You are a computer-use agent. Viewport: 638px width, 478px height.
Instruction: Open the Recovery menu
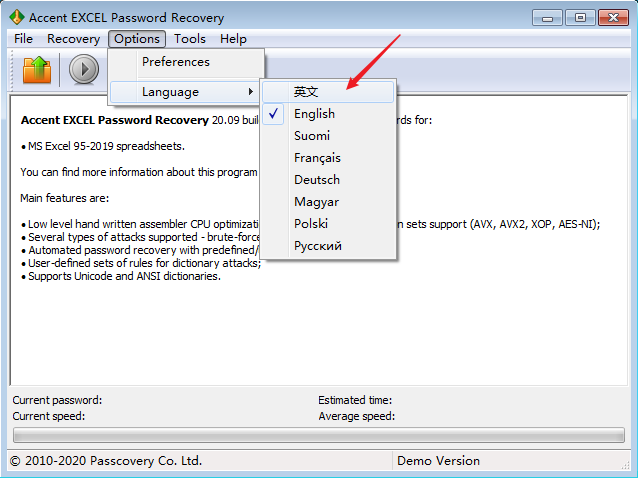point(73,39)
